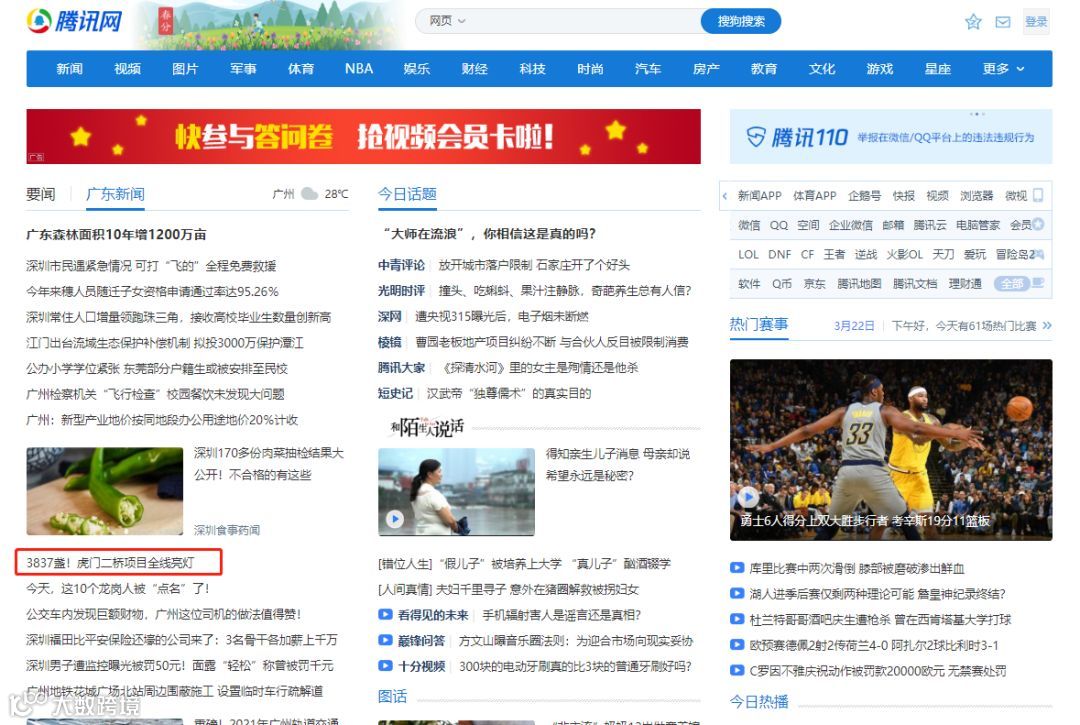
Task: Open article 今天，这10个龙岗人被“点名”了！
Action: click(x=117, y=589)
